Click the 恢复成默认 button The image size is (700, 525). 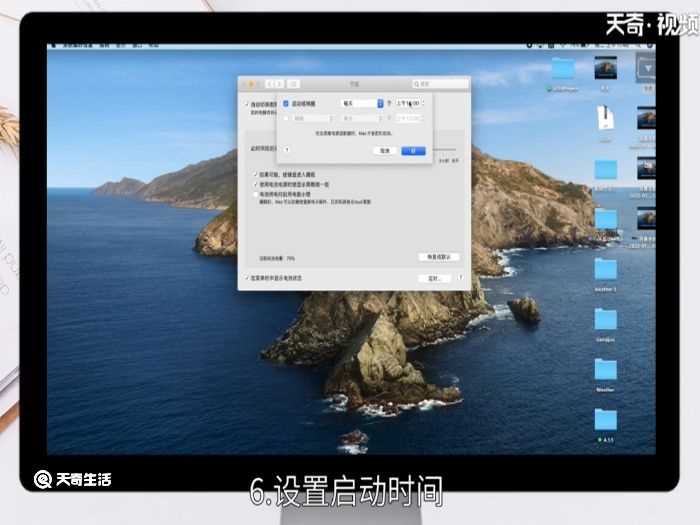[x=438, y=257]
